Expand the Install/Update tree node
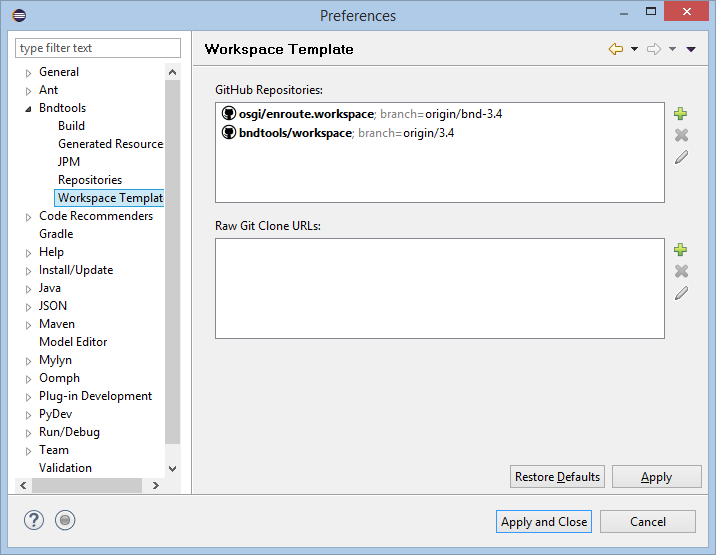Screen dimensions: 716x555 click(x=28, y=271)
